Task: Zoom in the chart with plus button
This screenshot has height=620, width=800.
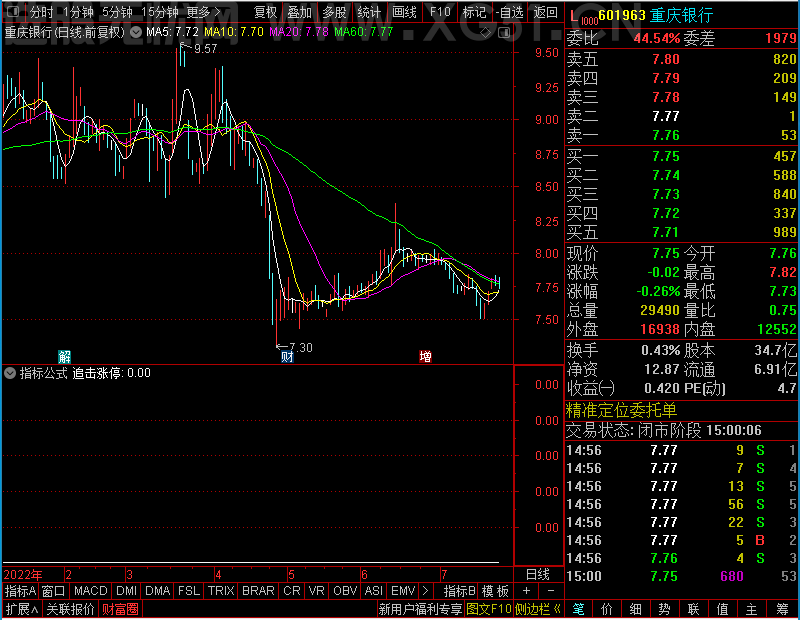Action: (x=527, y=591)
